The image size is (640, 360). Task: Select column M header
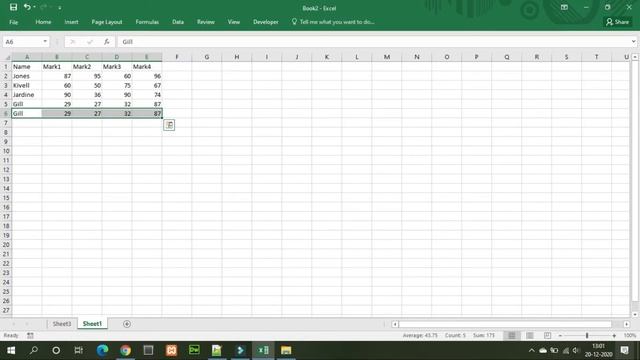coord(387,57)
